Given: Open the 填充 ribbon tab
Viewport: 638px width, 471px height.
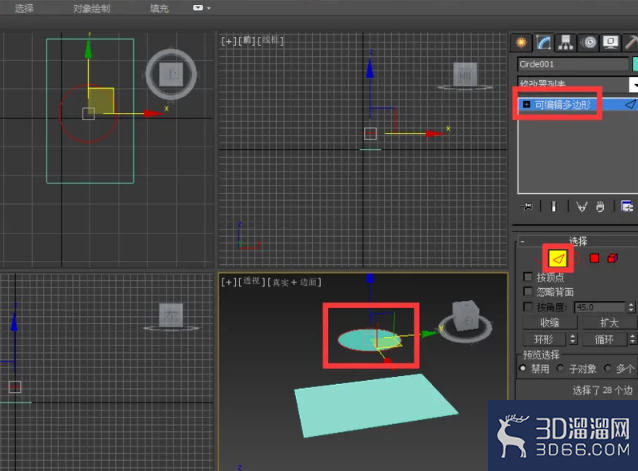Looking at the screenshot, I should coord(159,8).
